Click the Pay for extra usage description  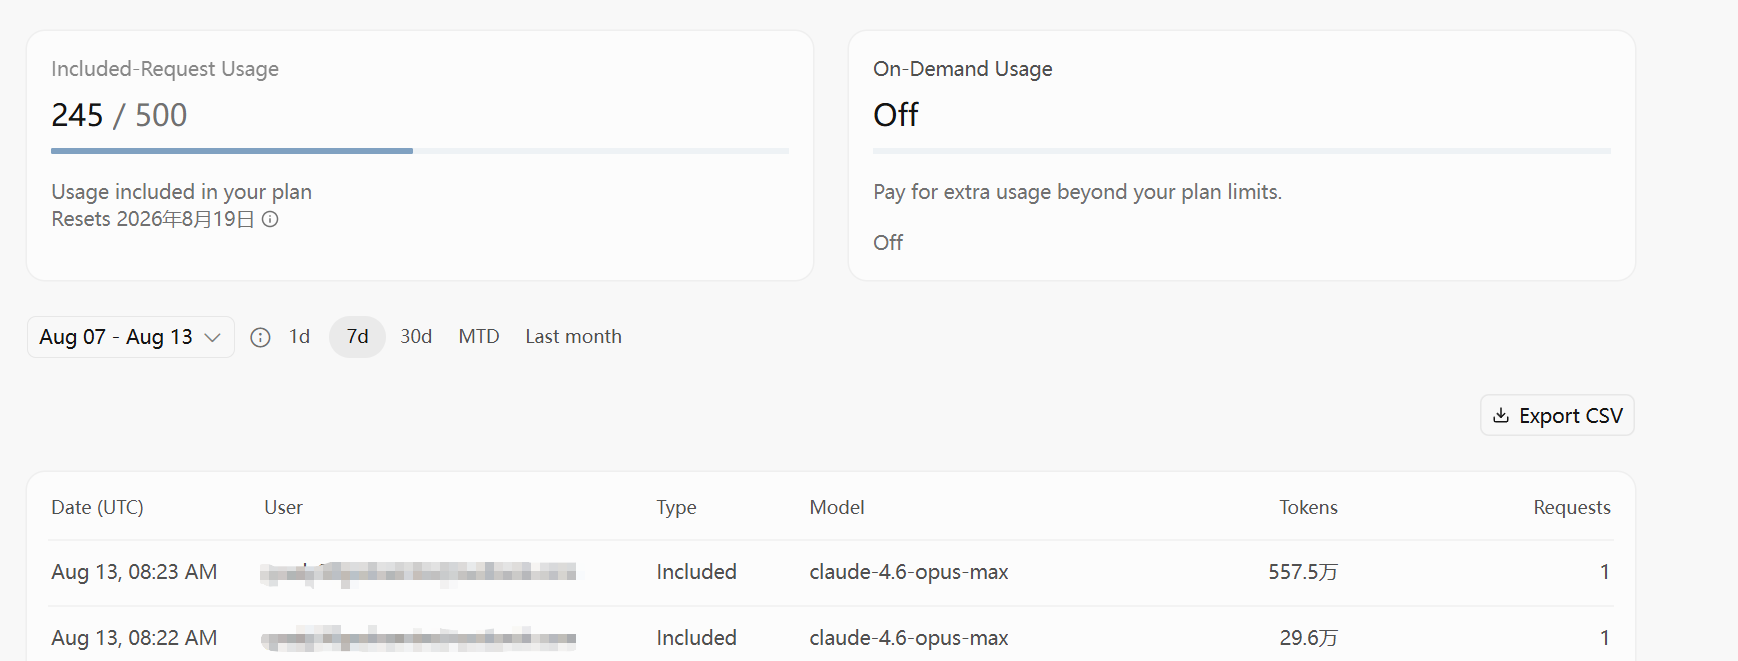click(1077, 192)
